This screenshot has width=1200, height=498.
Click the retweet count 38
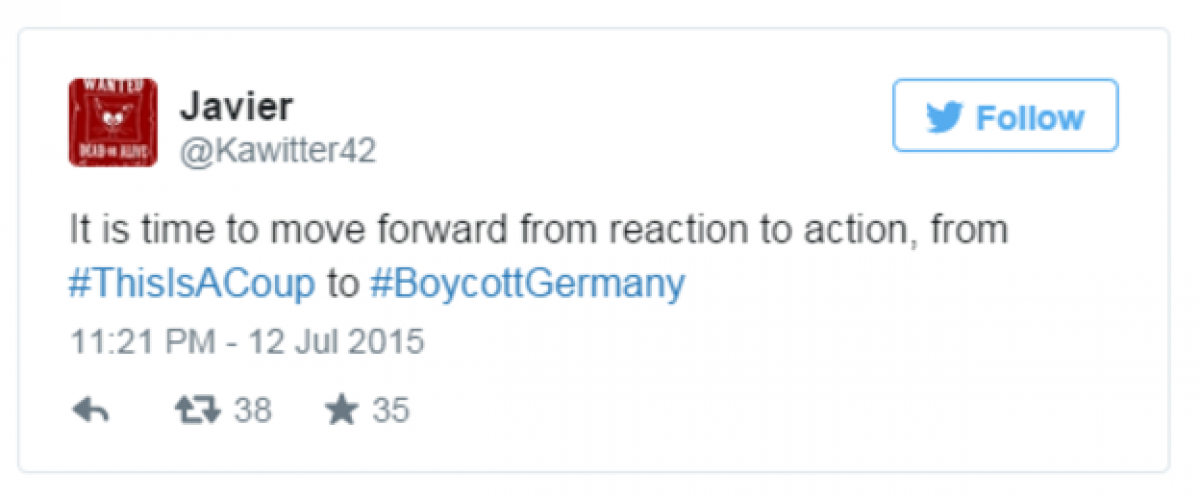252,410
